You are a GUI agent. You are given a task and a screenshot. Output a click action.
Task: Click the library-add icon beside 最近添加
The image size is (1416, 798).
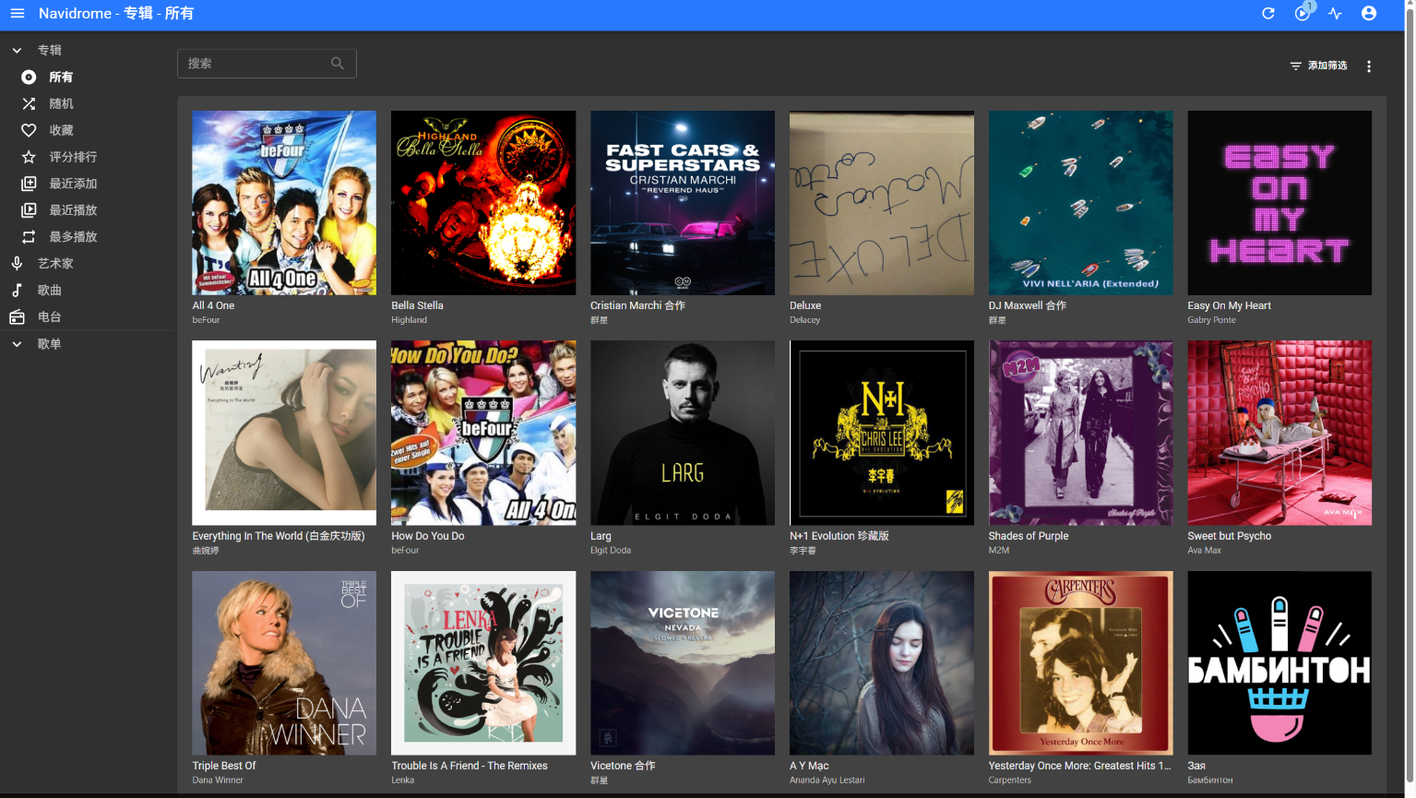(29, 184)
